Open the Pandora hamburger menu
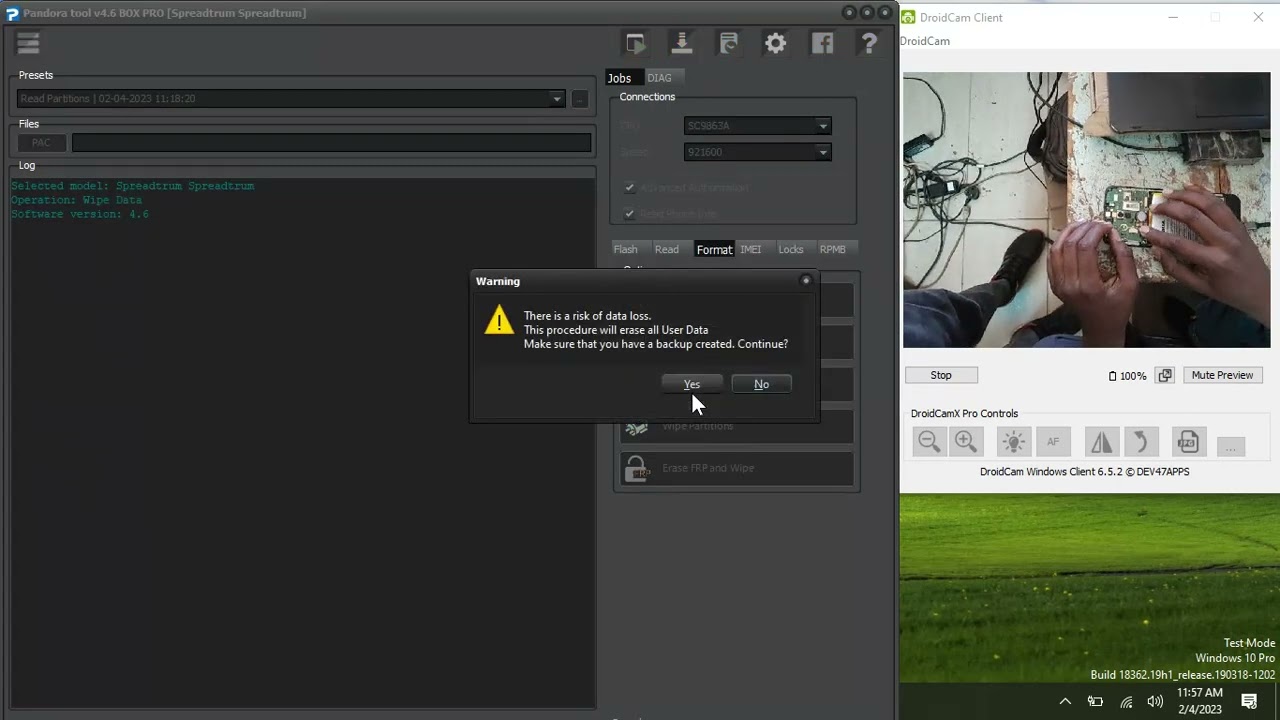 coord(28,43)
